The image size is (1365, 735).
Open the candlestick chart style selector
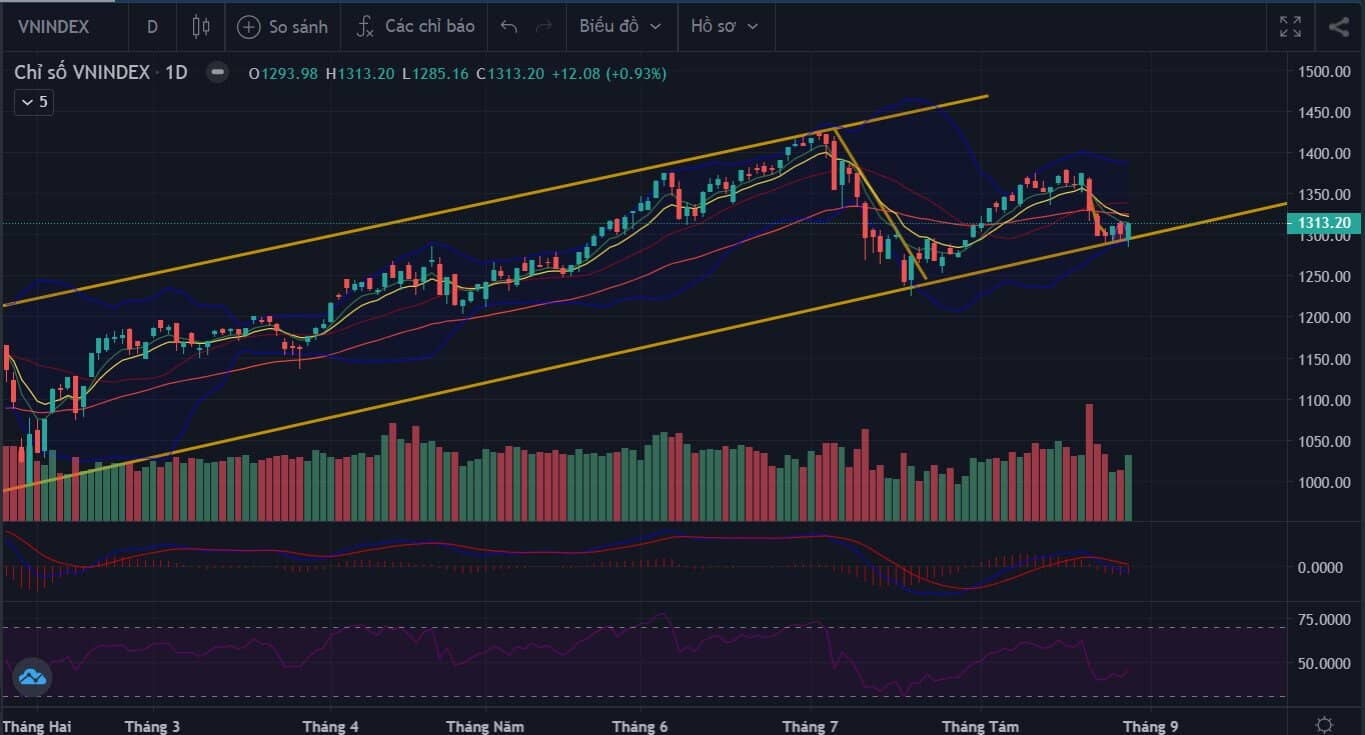[x=201, y=26]
